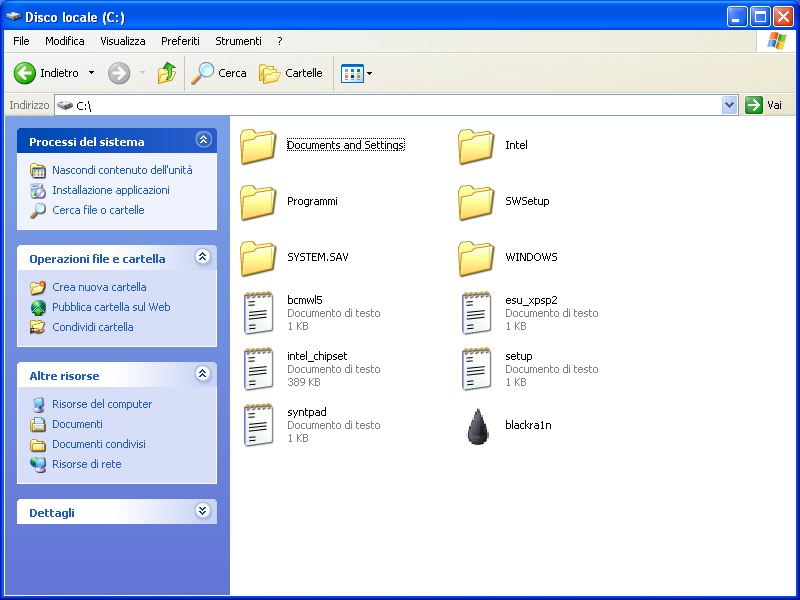Open the Preferiti menu
Image resolution: width=800 pixels, height=600 pixels.
tap(180, 41)
